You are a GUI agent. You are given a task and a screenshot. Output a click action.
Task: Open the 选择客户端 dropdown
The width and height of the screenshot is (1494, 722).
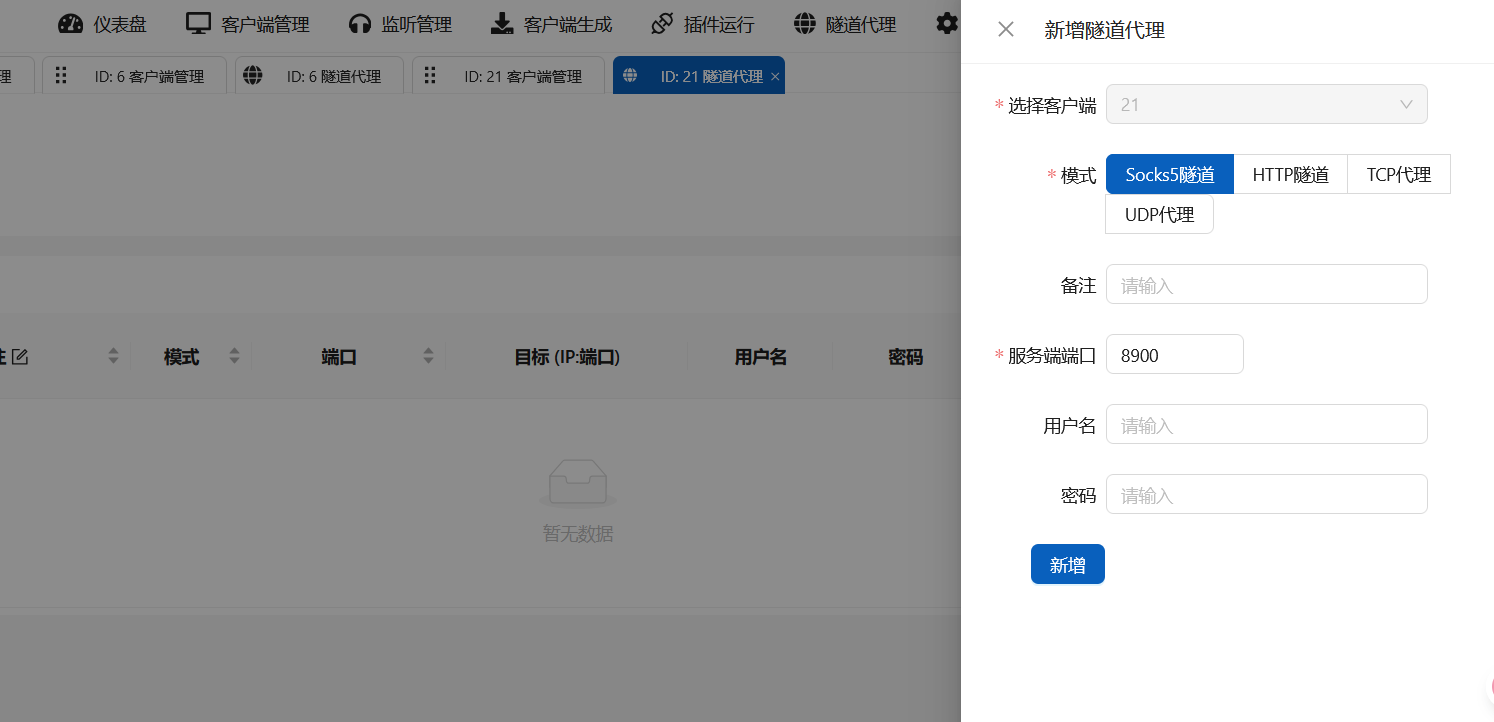[1266, 104]
